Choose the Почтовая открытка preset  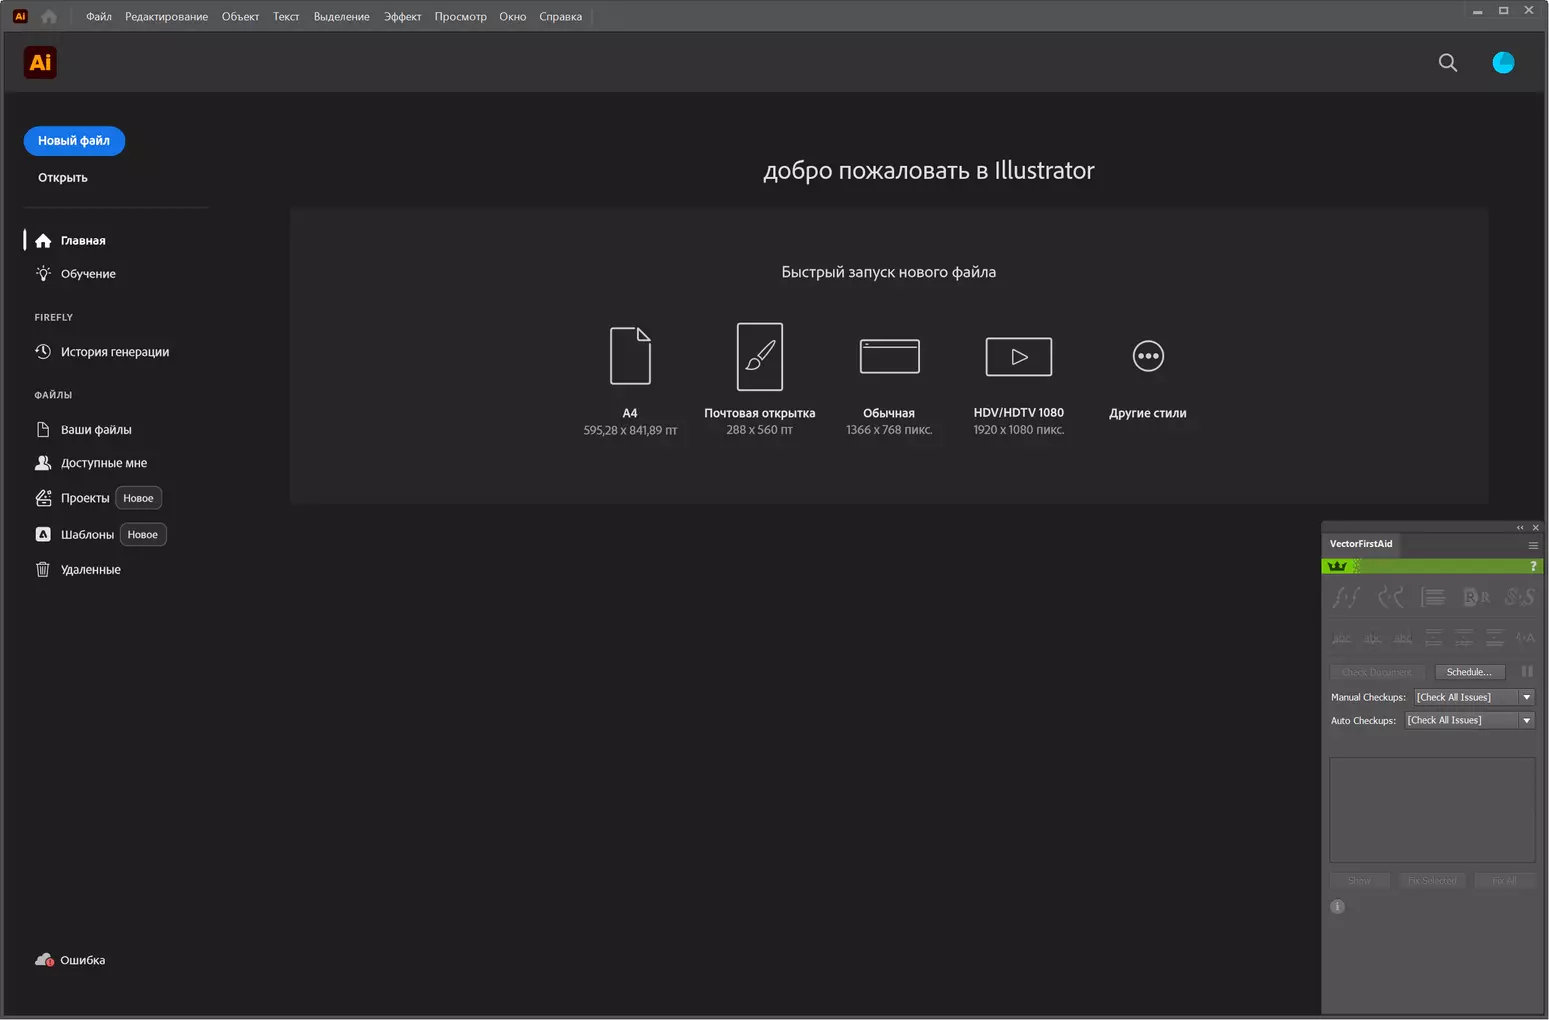click(x=759, y=380)
